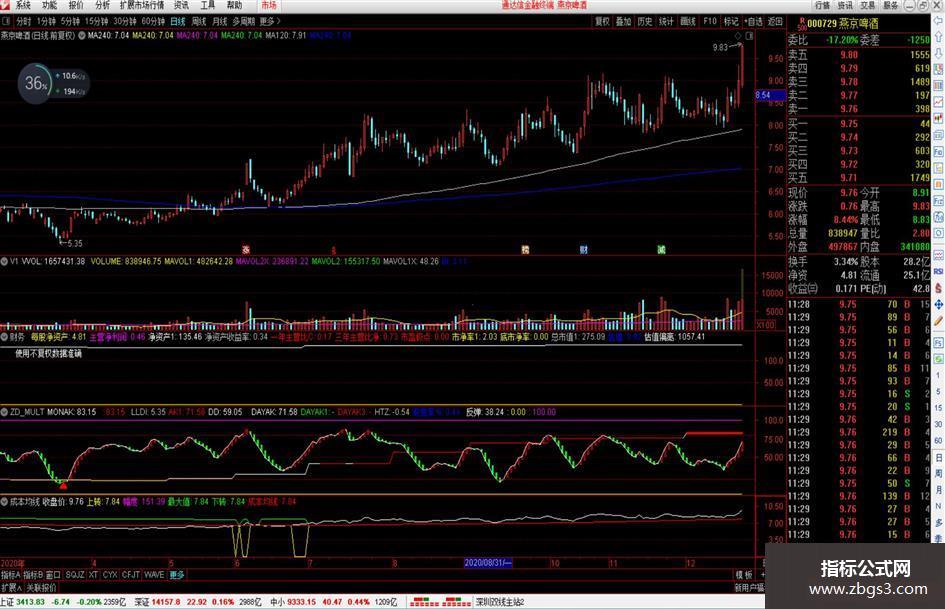This screenshot has width=945, height=609.
Task: Click the MA indicator settings circle icon
Action: [81, 36]
